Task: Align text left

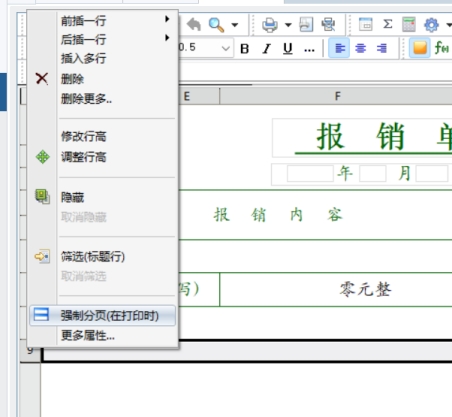Action: tap(339, 48)
